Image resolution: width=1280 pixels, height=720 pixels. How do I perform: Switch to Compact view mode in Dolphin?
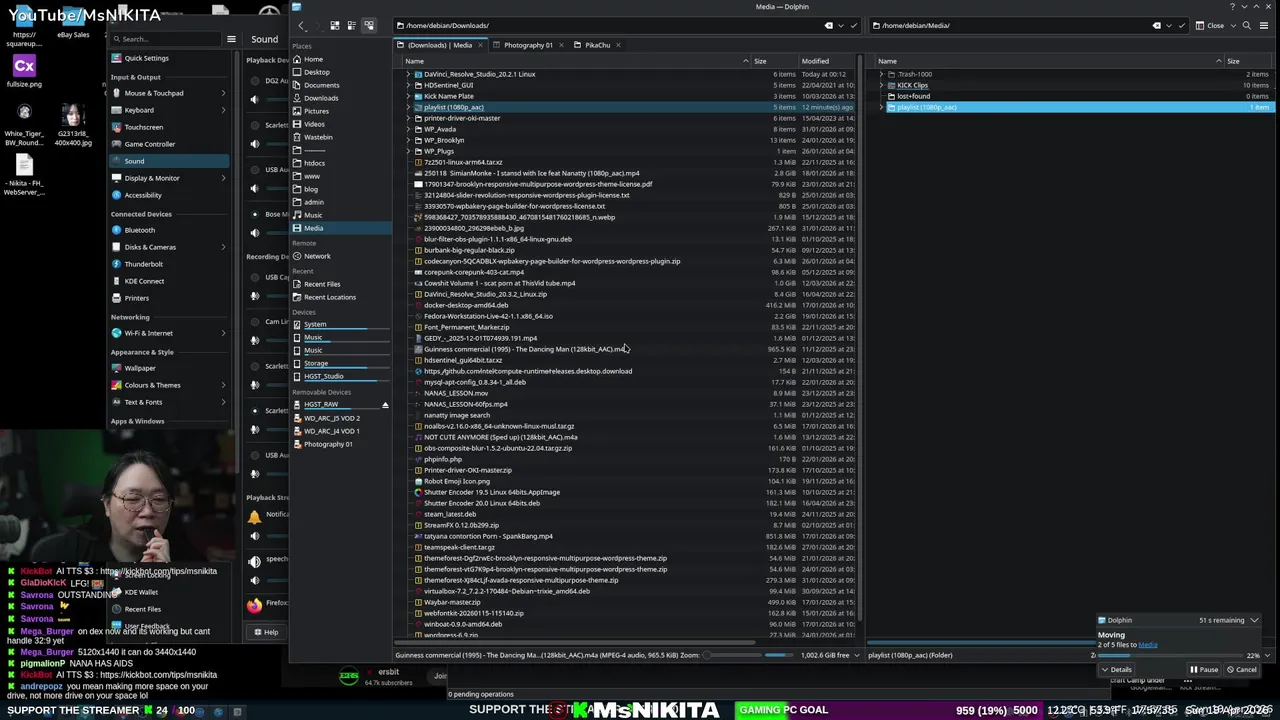pos(351,25)
